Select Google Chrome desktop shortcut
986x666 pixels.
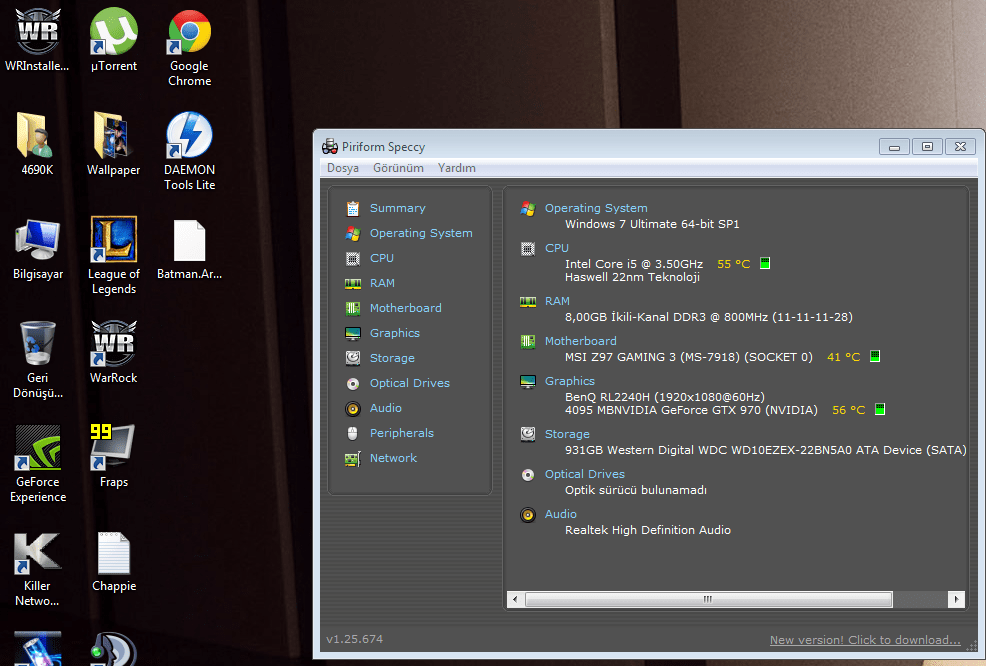[189, 47]
